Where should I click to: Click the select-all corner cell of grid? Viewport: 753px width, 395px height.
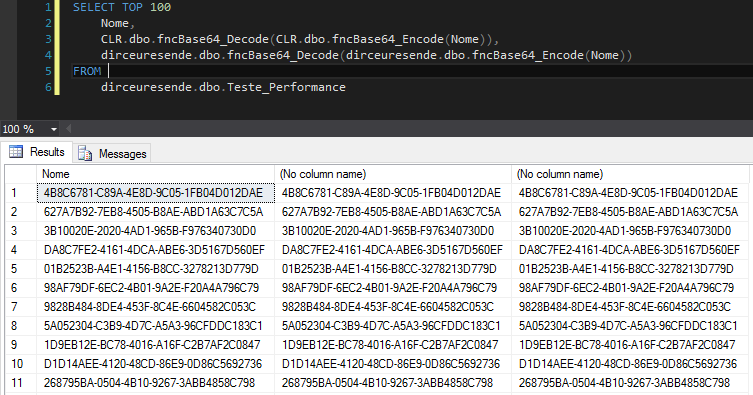(21, 174)
